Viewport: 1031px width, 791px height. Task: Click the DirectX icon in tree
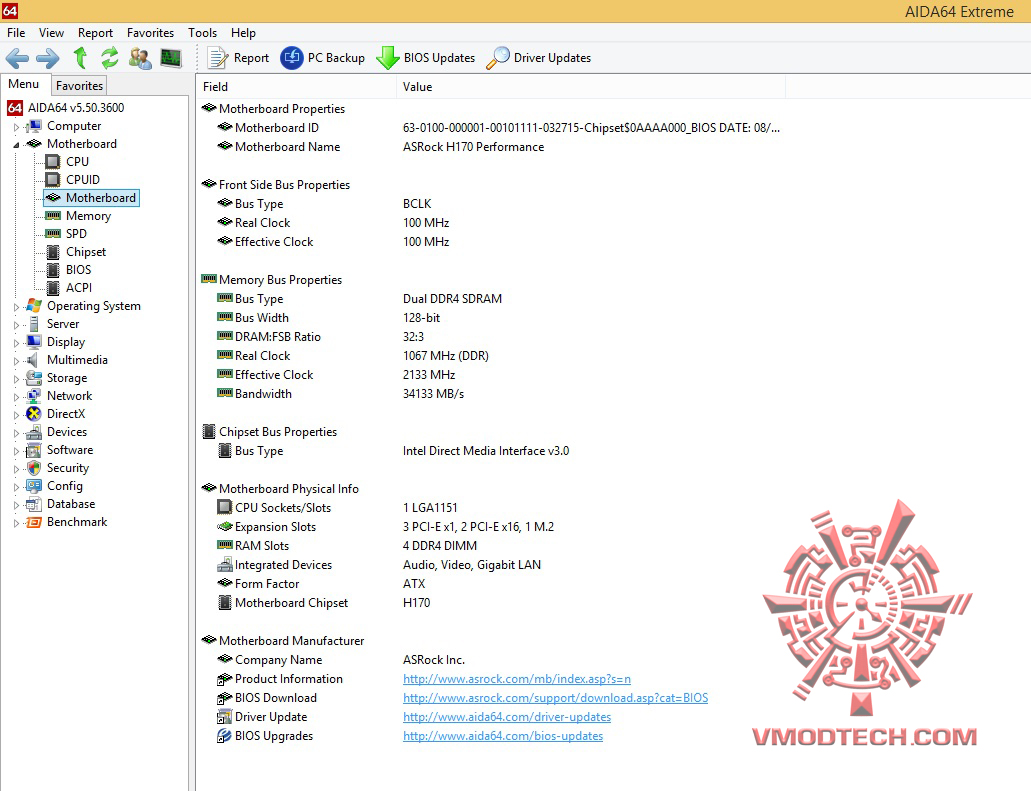[34, 414]
